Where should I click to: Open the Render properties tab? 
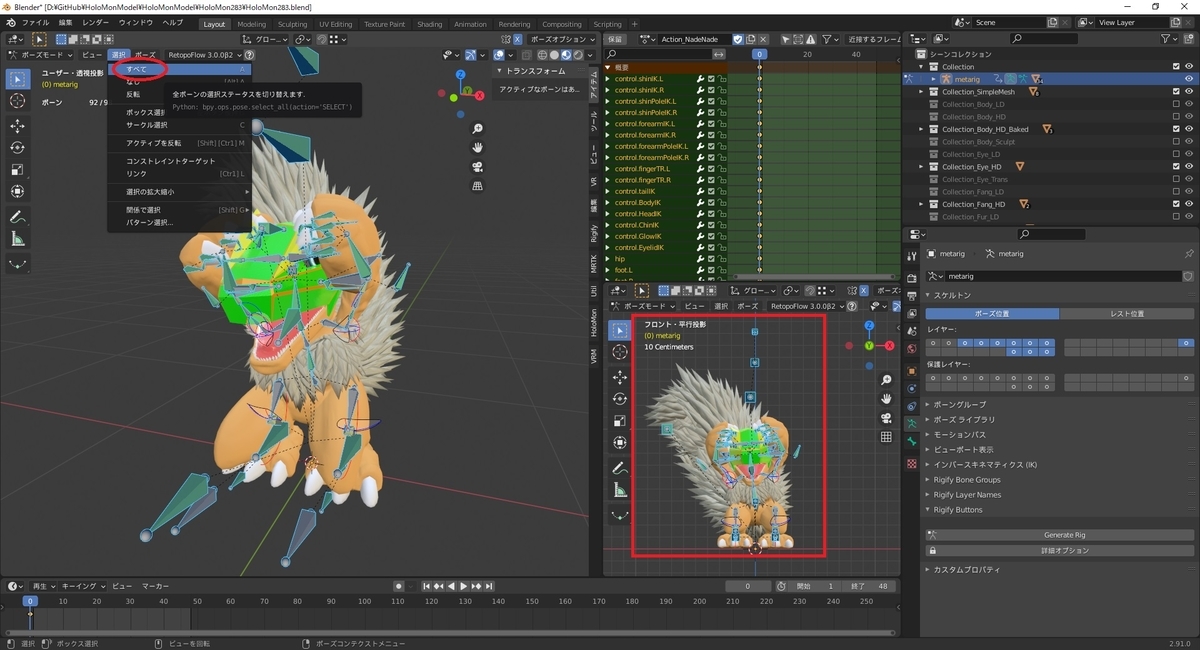[911, 278]
